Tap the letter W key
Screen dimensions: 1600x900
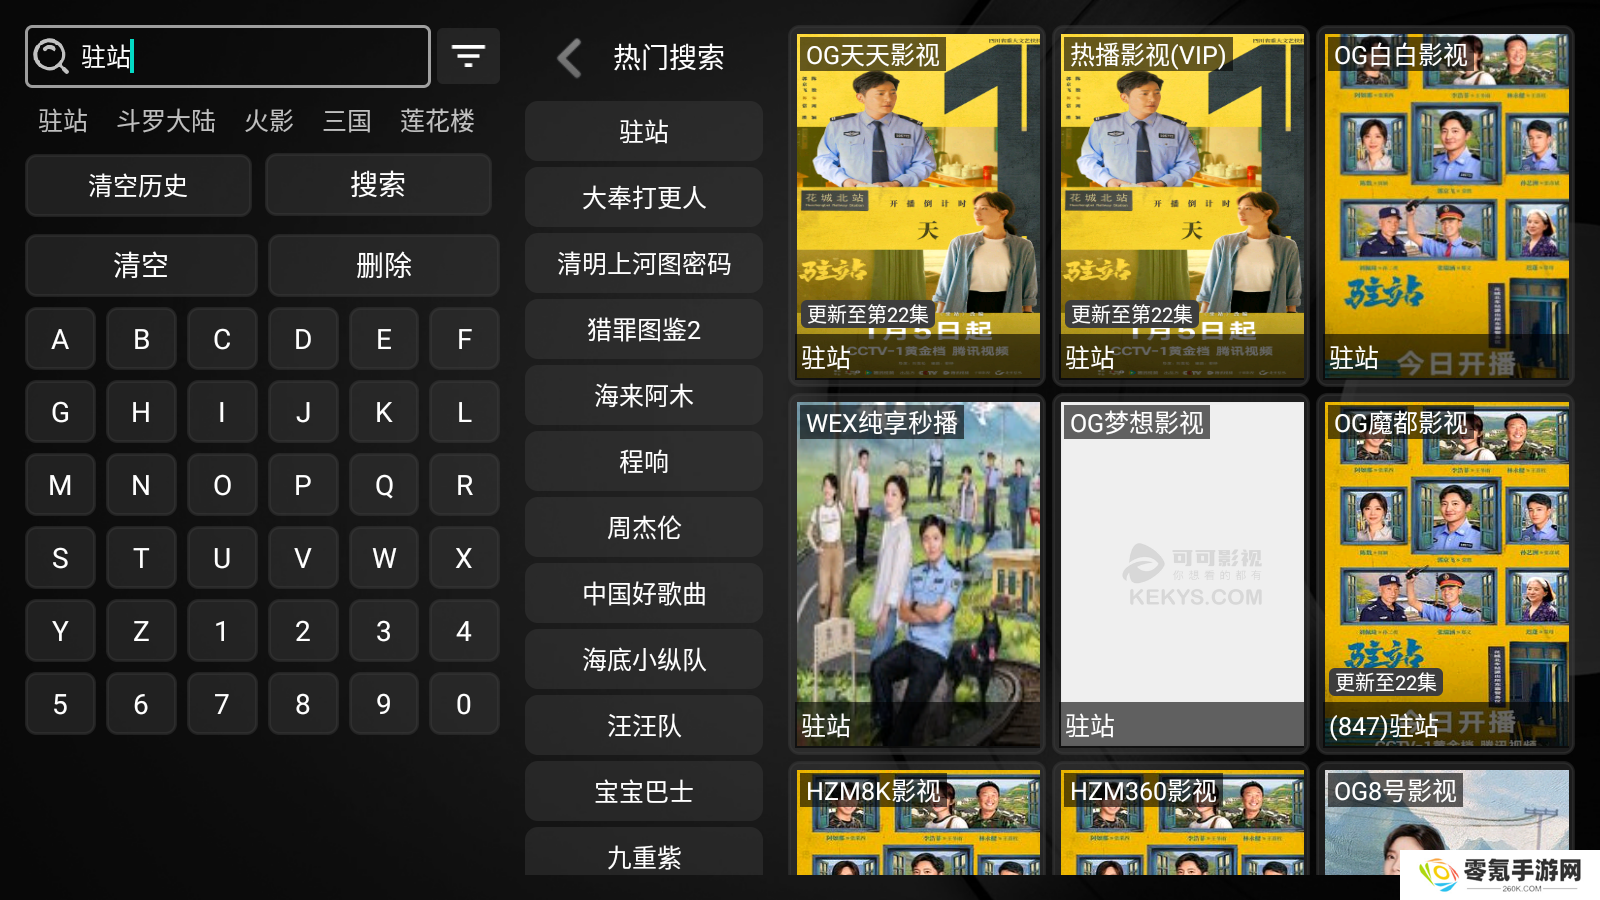[384, 558]
